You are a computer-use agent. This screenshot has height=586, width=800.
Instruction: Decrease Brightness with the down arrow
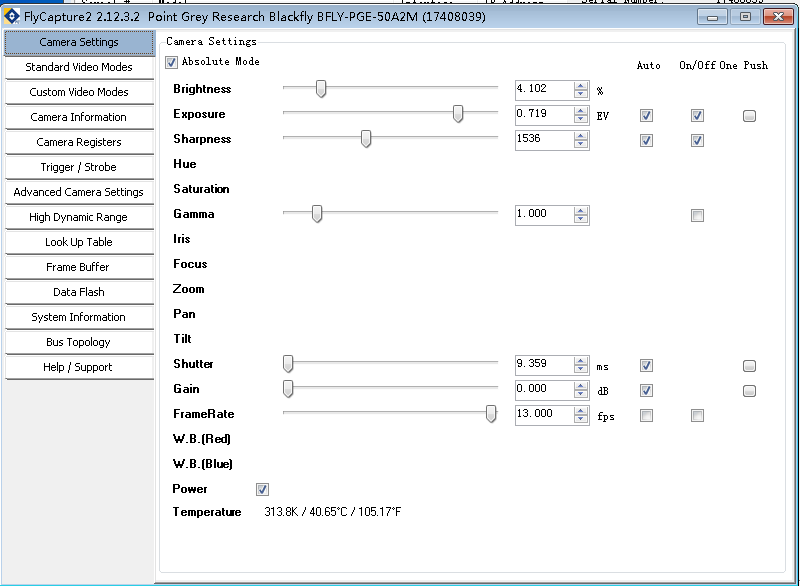(x=581, y=94)
